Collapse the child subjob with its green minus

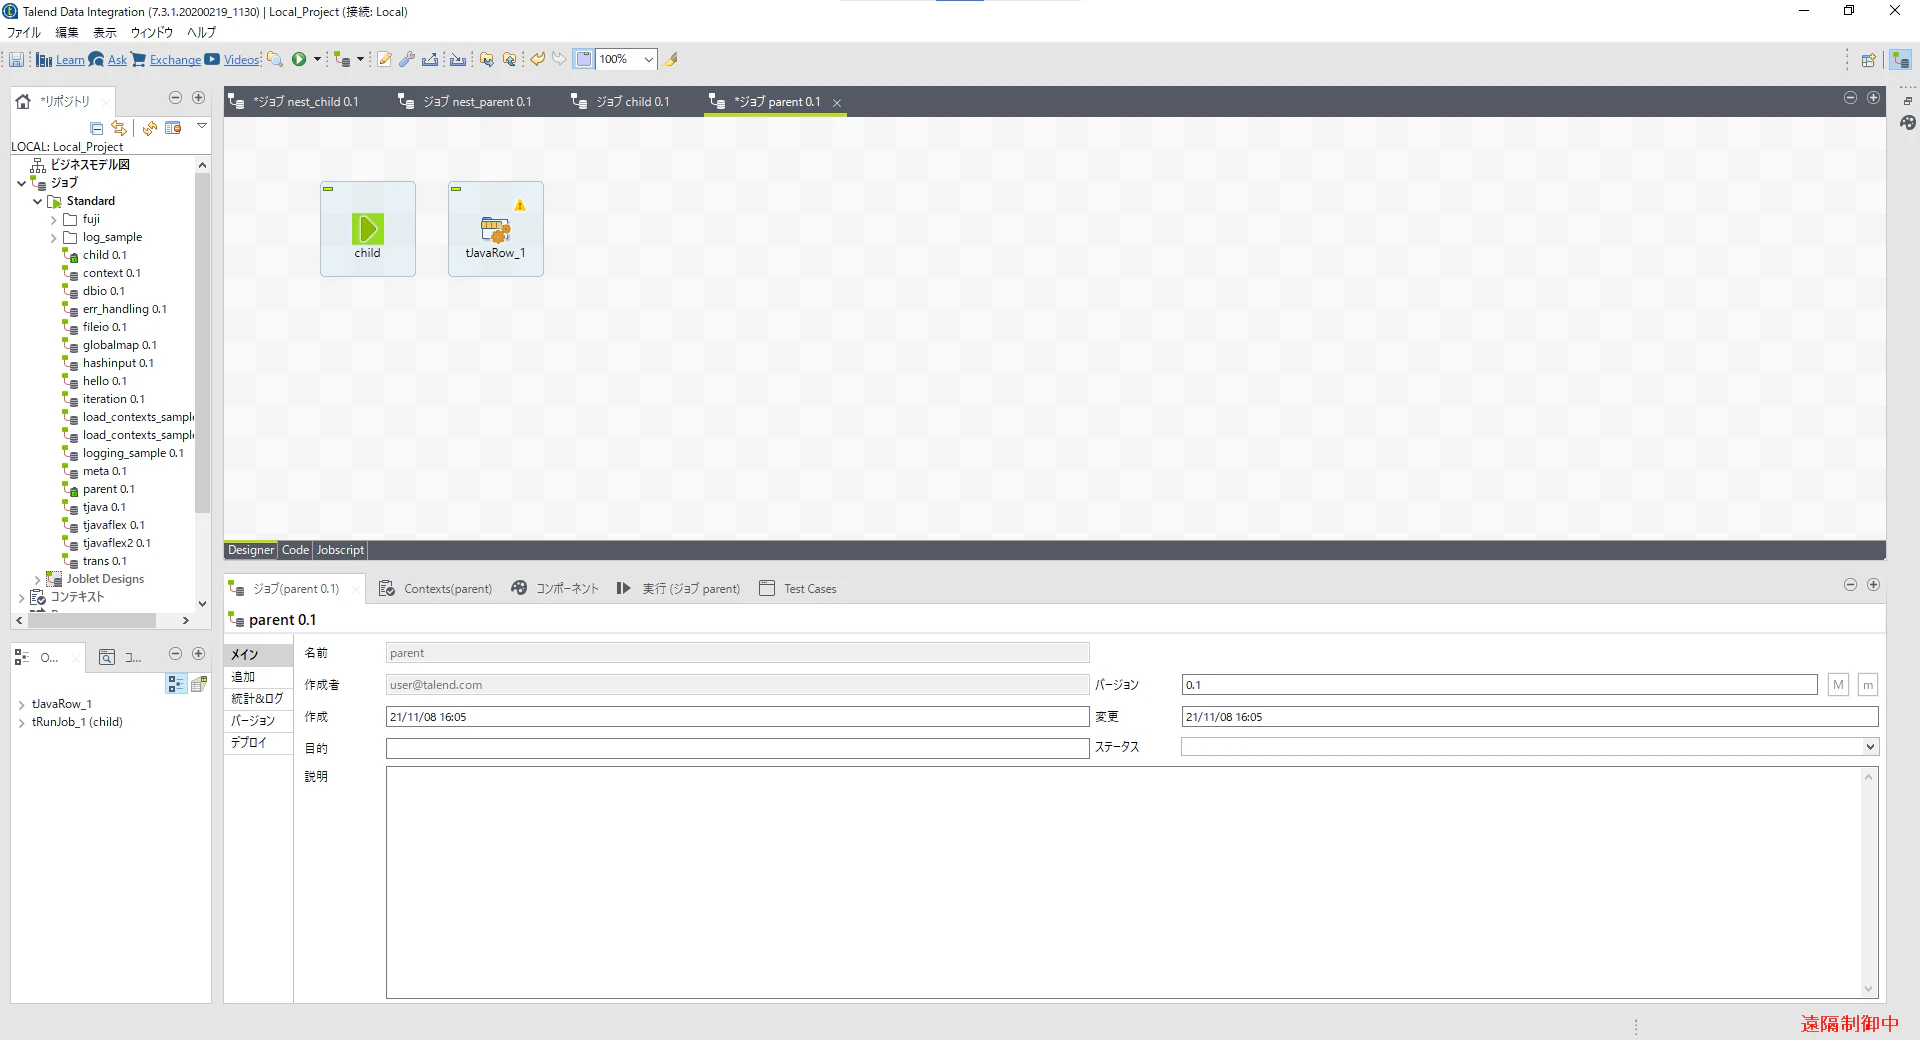click(328, 189)
